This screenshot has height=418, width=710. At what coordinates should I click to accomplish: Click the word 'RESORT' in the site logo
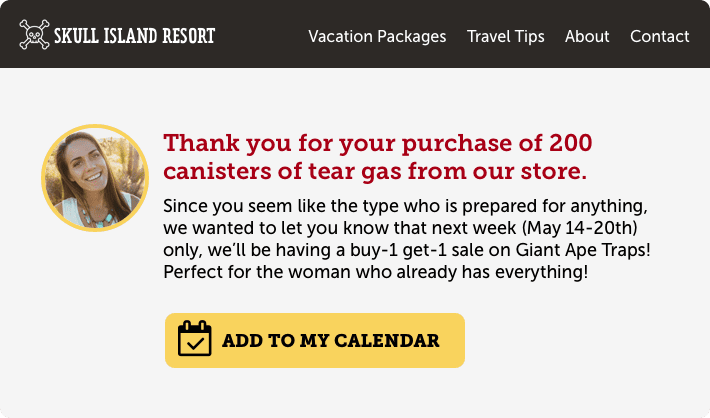(189, 36)
